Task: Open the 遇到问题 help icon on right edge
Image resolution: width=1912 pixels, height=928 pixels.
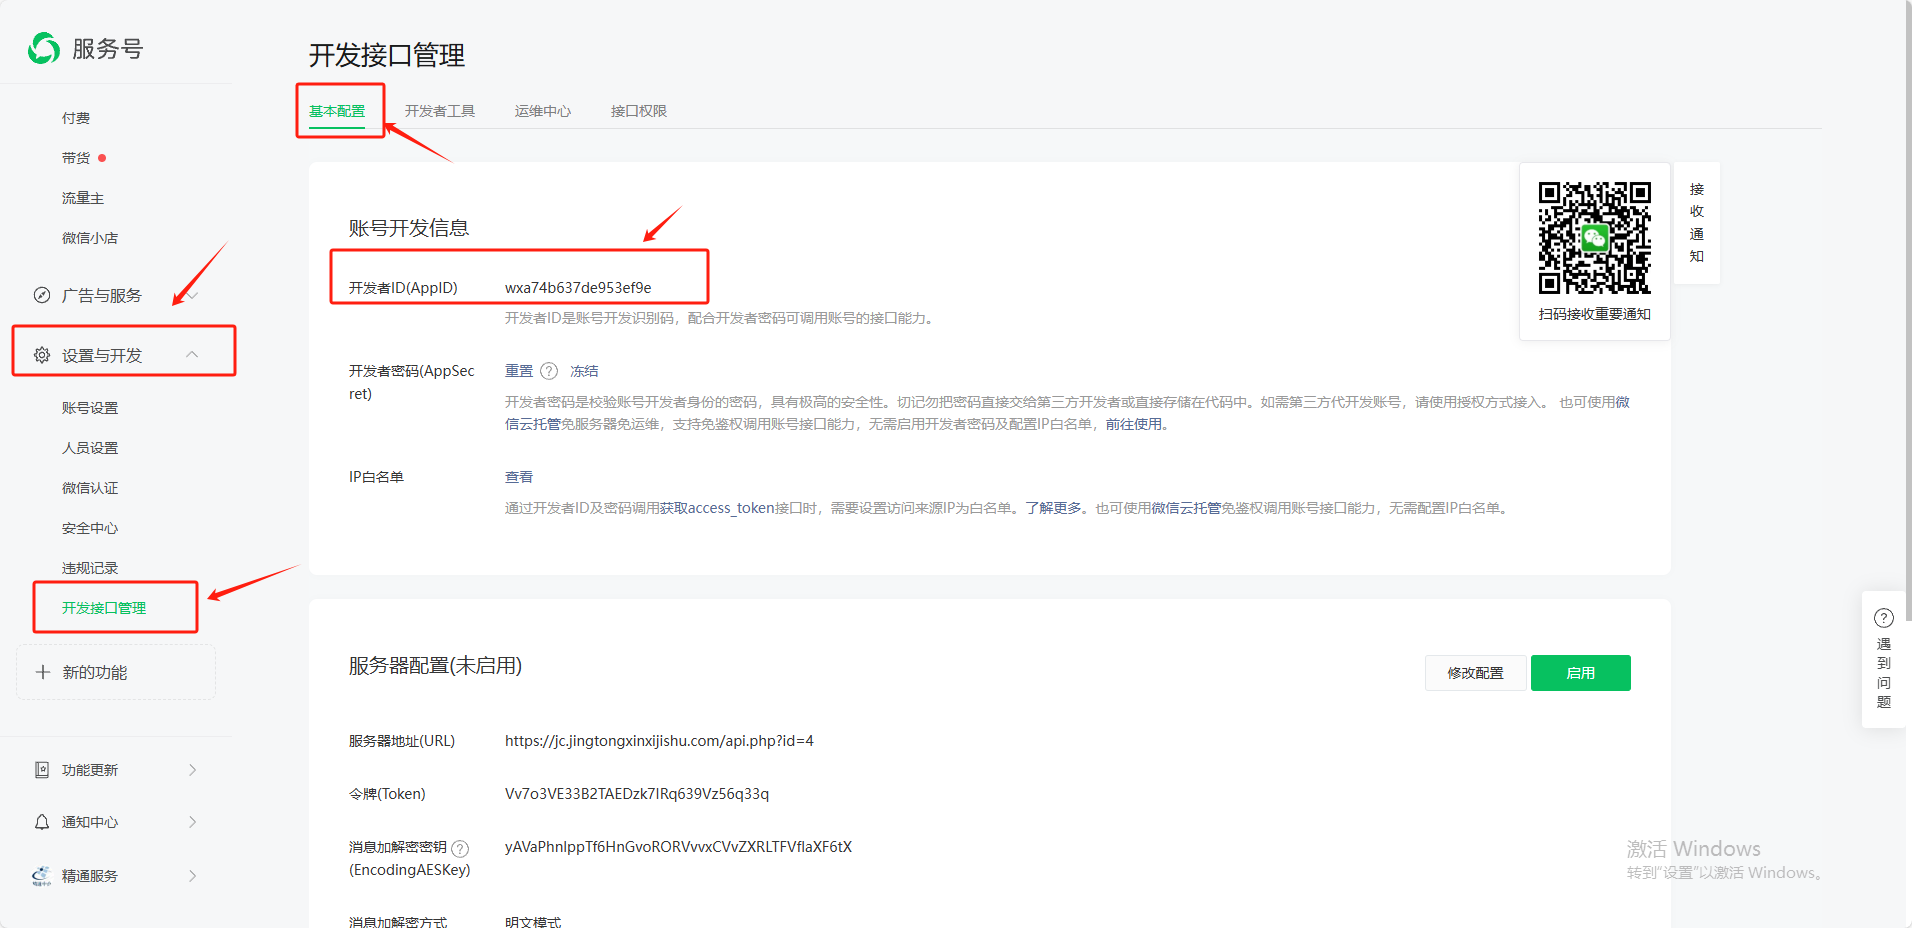Action: (x=1884, y=618)
